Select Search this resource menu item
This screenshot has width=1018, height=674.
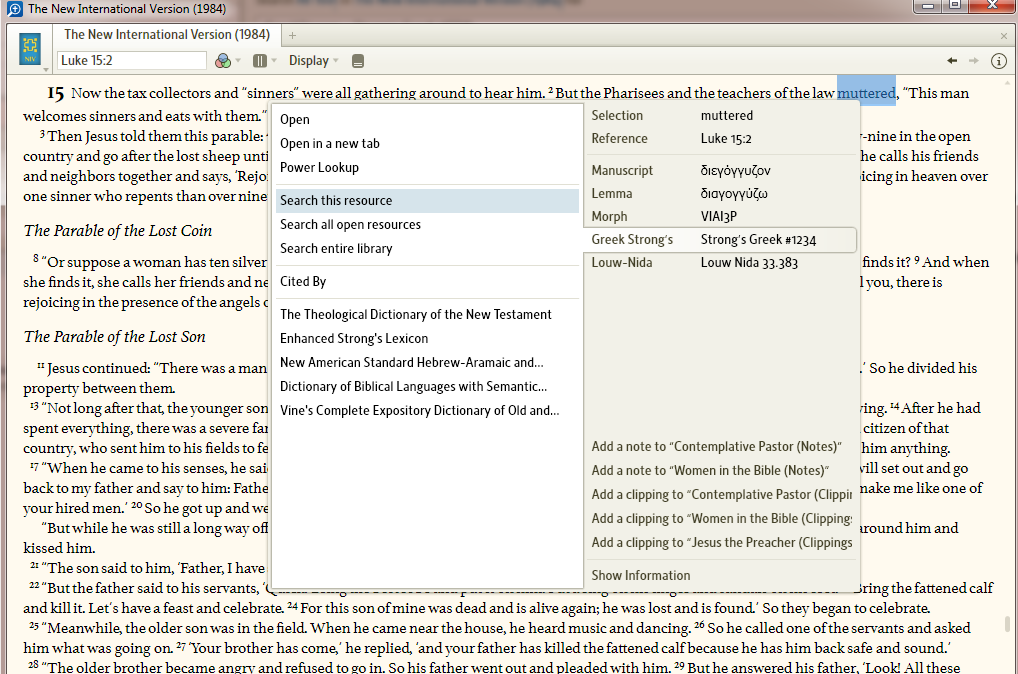tap(336, 200)
